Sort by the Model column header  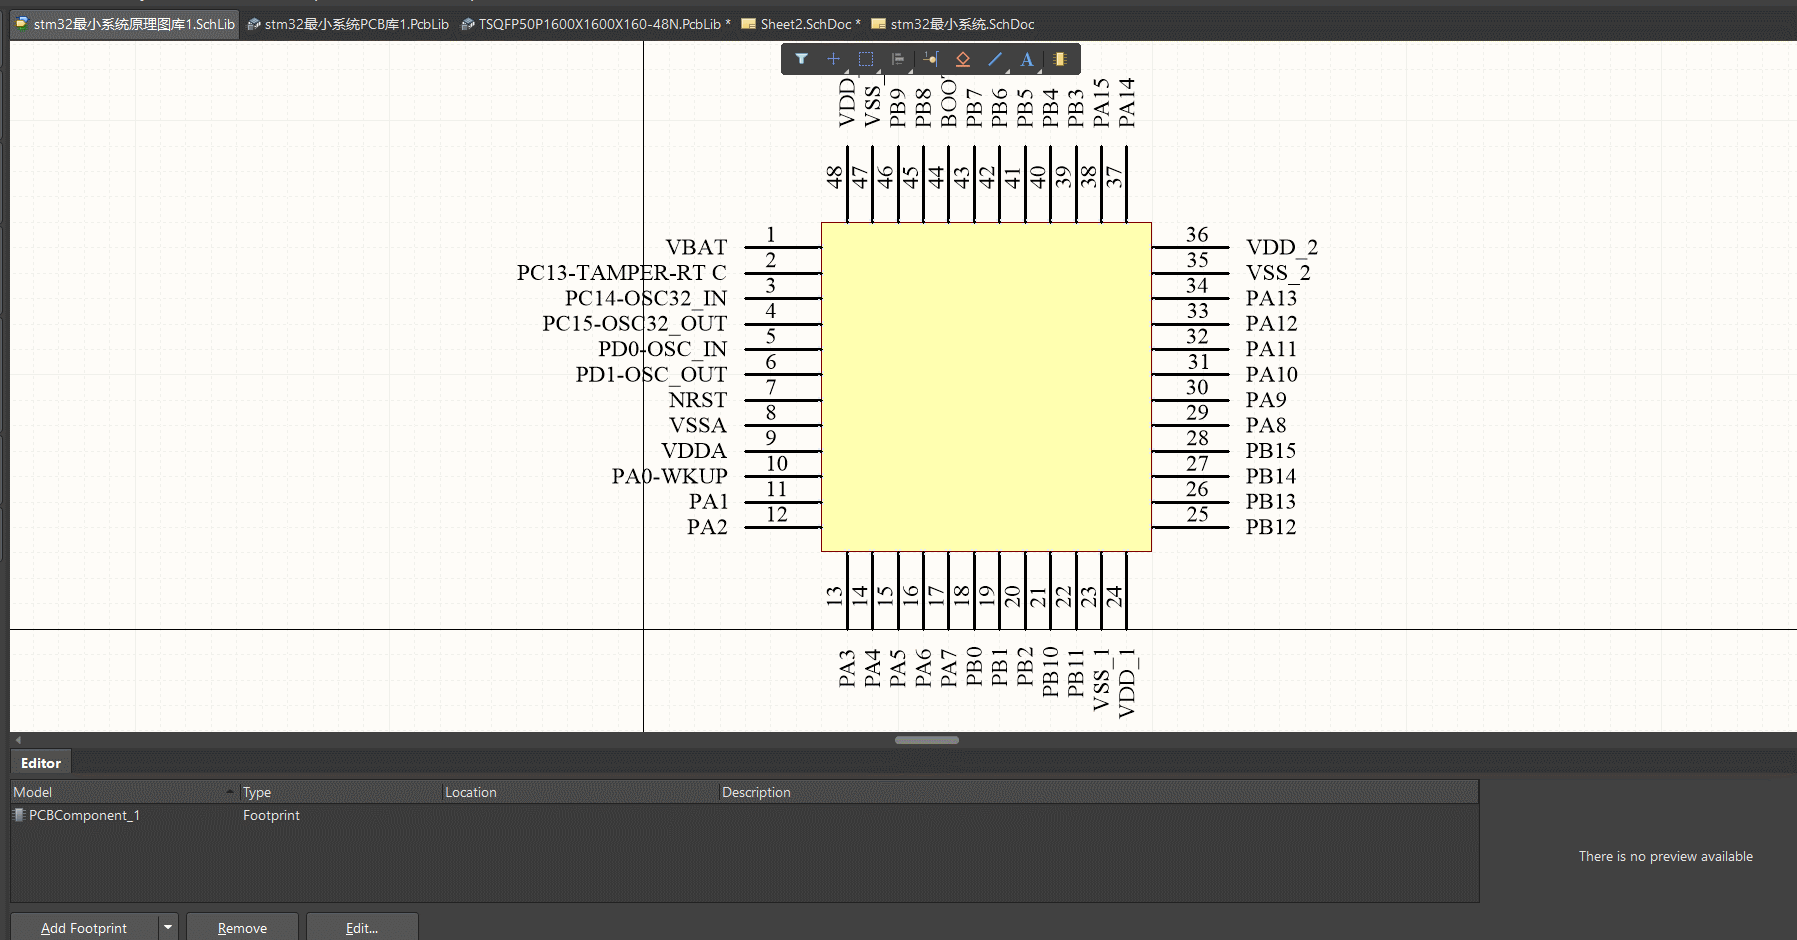(124, 792)
